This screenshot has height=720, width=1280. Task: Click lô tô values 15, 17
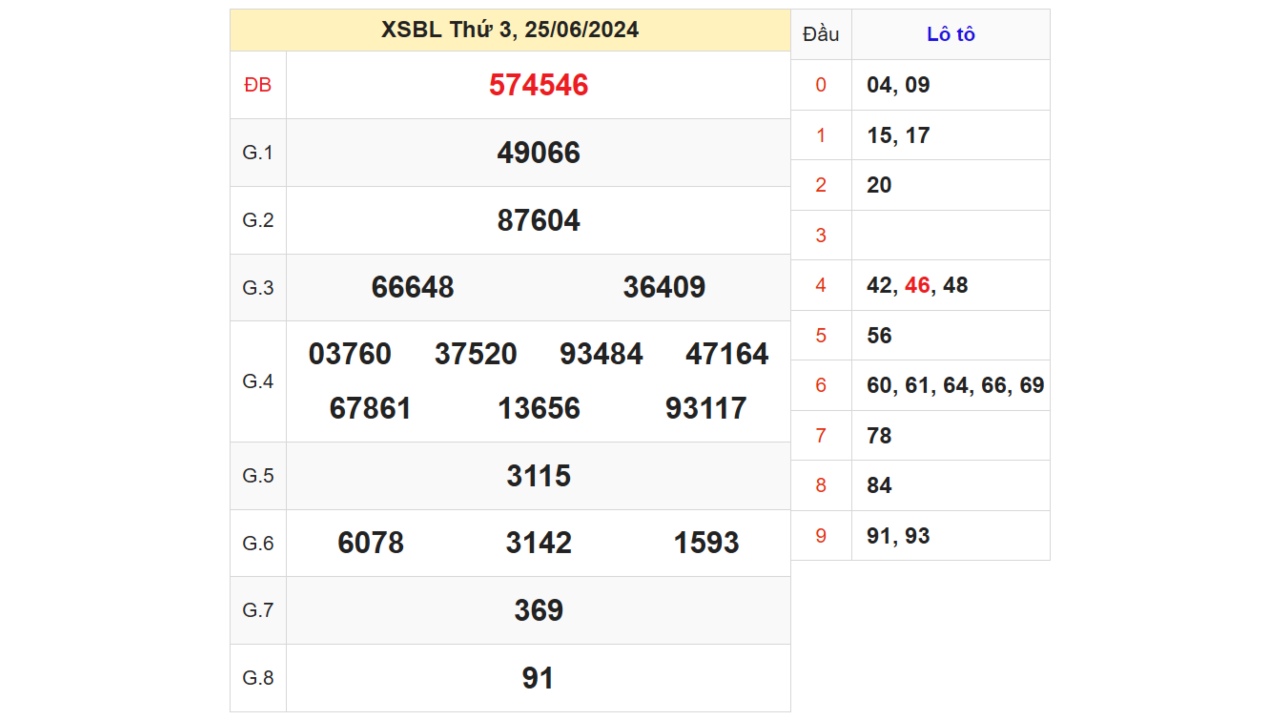point(898,135)
